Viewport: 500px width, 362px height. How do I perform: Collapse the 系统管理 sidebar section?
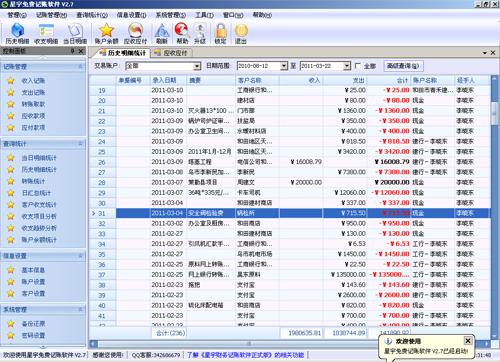(x=80, y=310)
